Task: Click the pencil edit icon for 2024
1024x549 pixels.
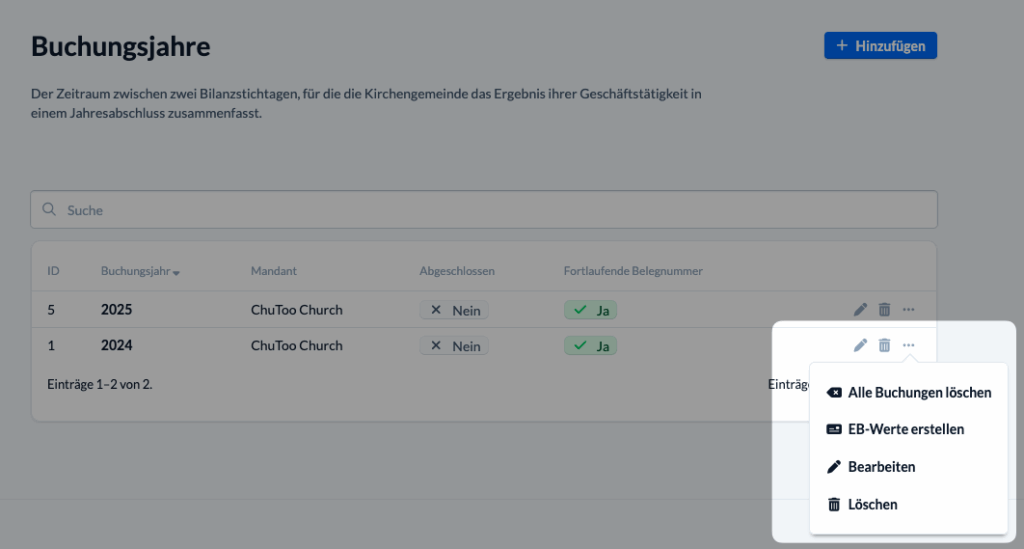Action: (860, 345)
